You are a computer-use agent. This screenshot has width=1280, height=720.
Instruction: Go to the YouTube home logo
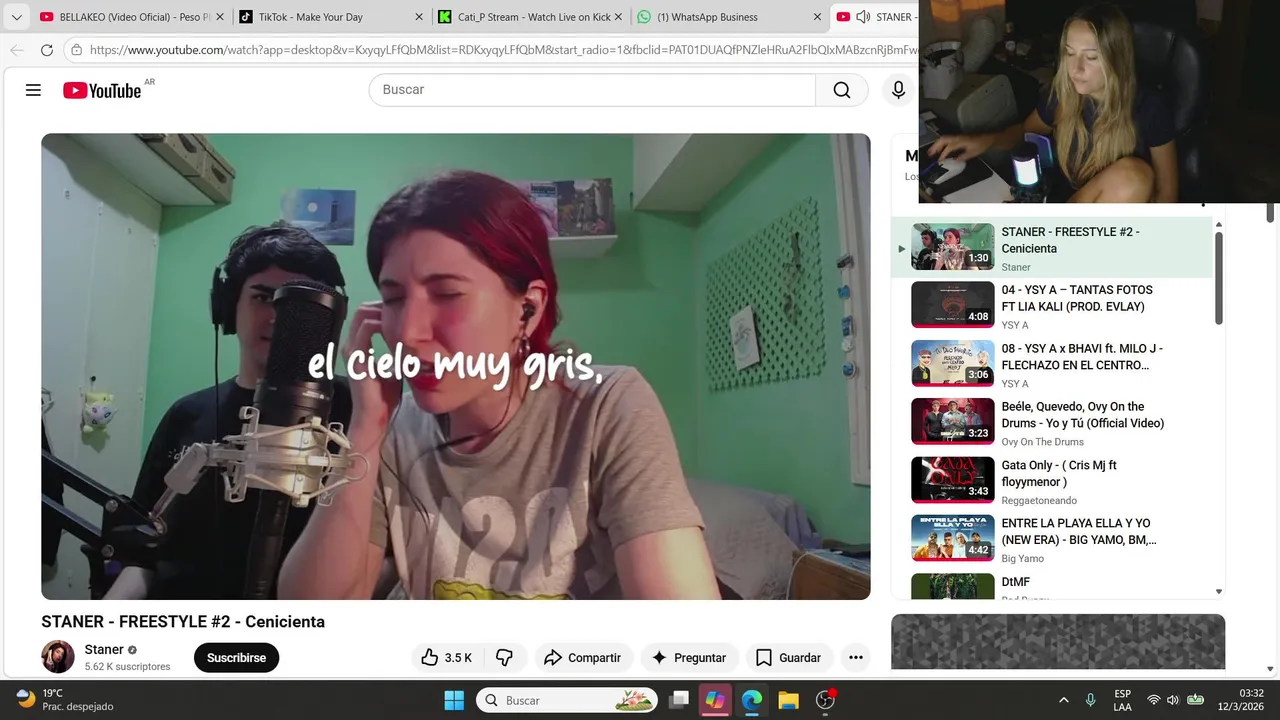click(102, 90)
